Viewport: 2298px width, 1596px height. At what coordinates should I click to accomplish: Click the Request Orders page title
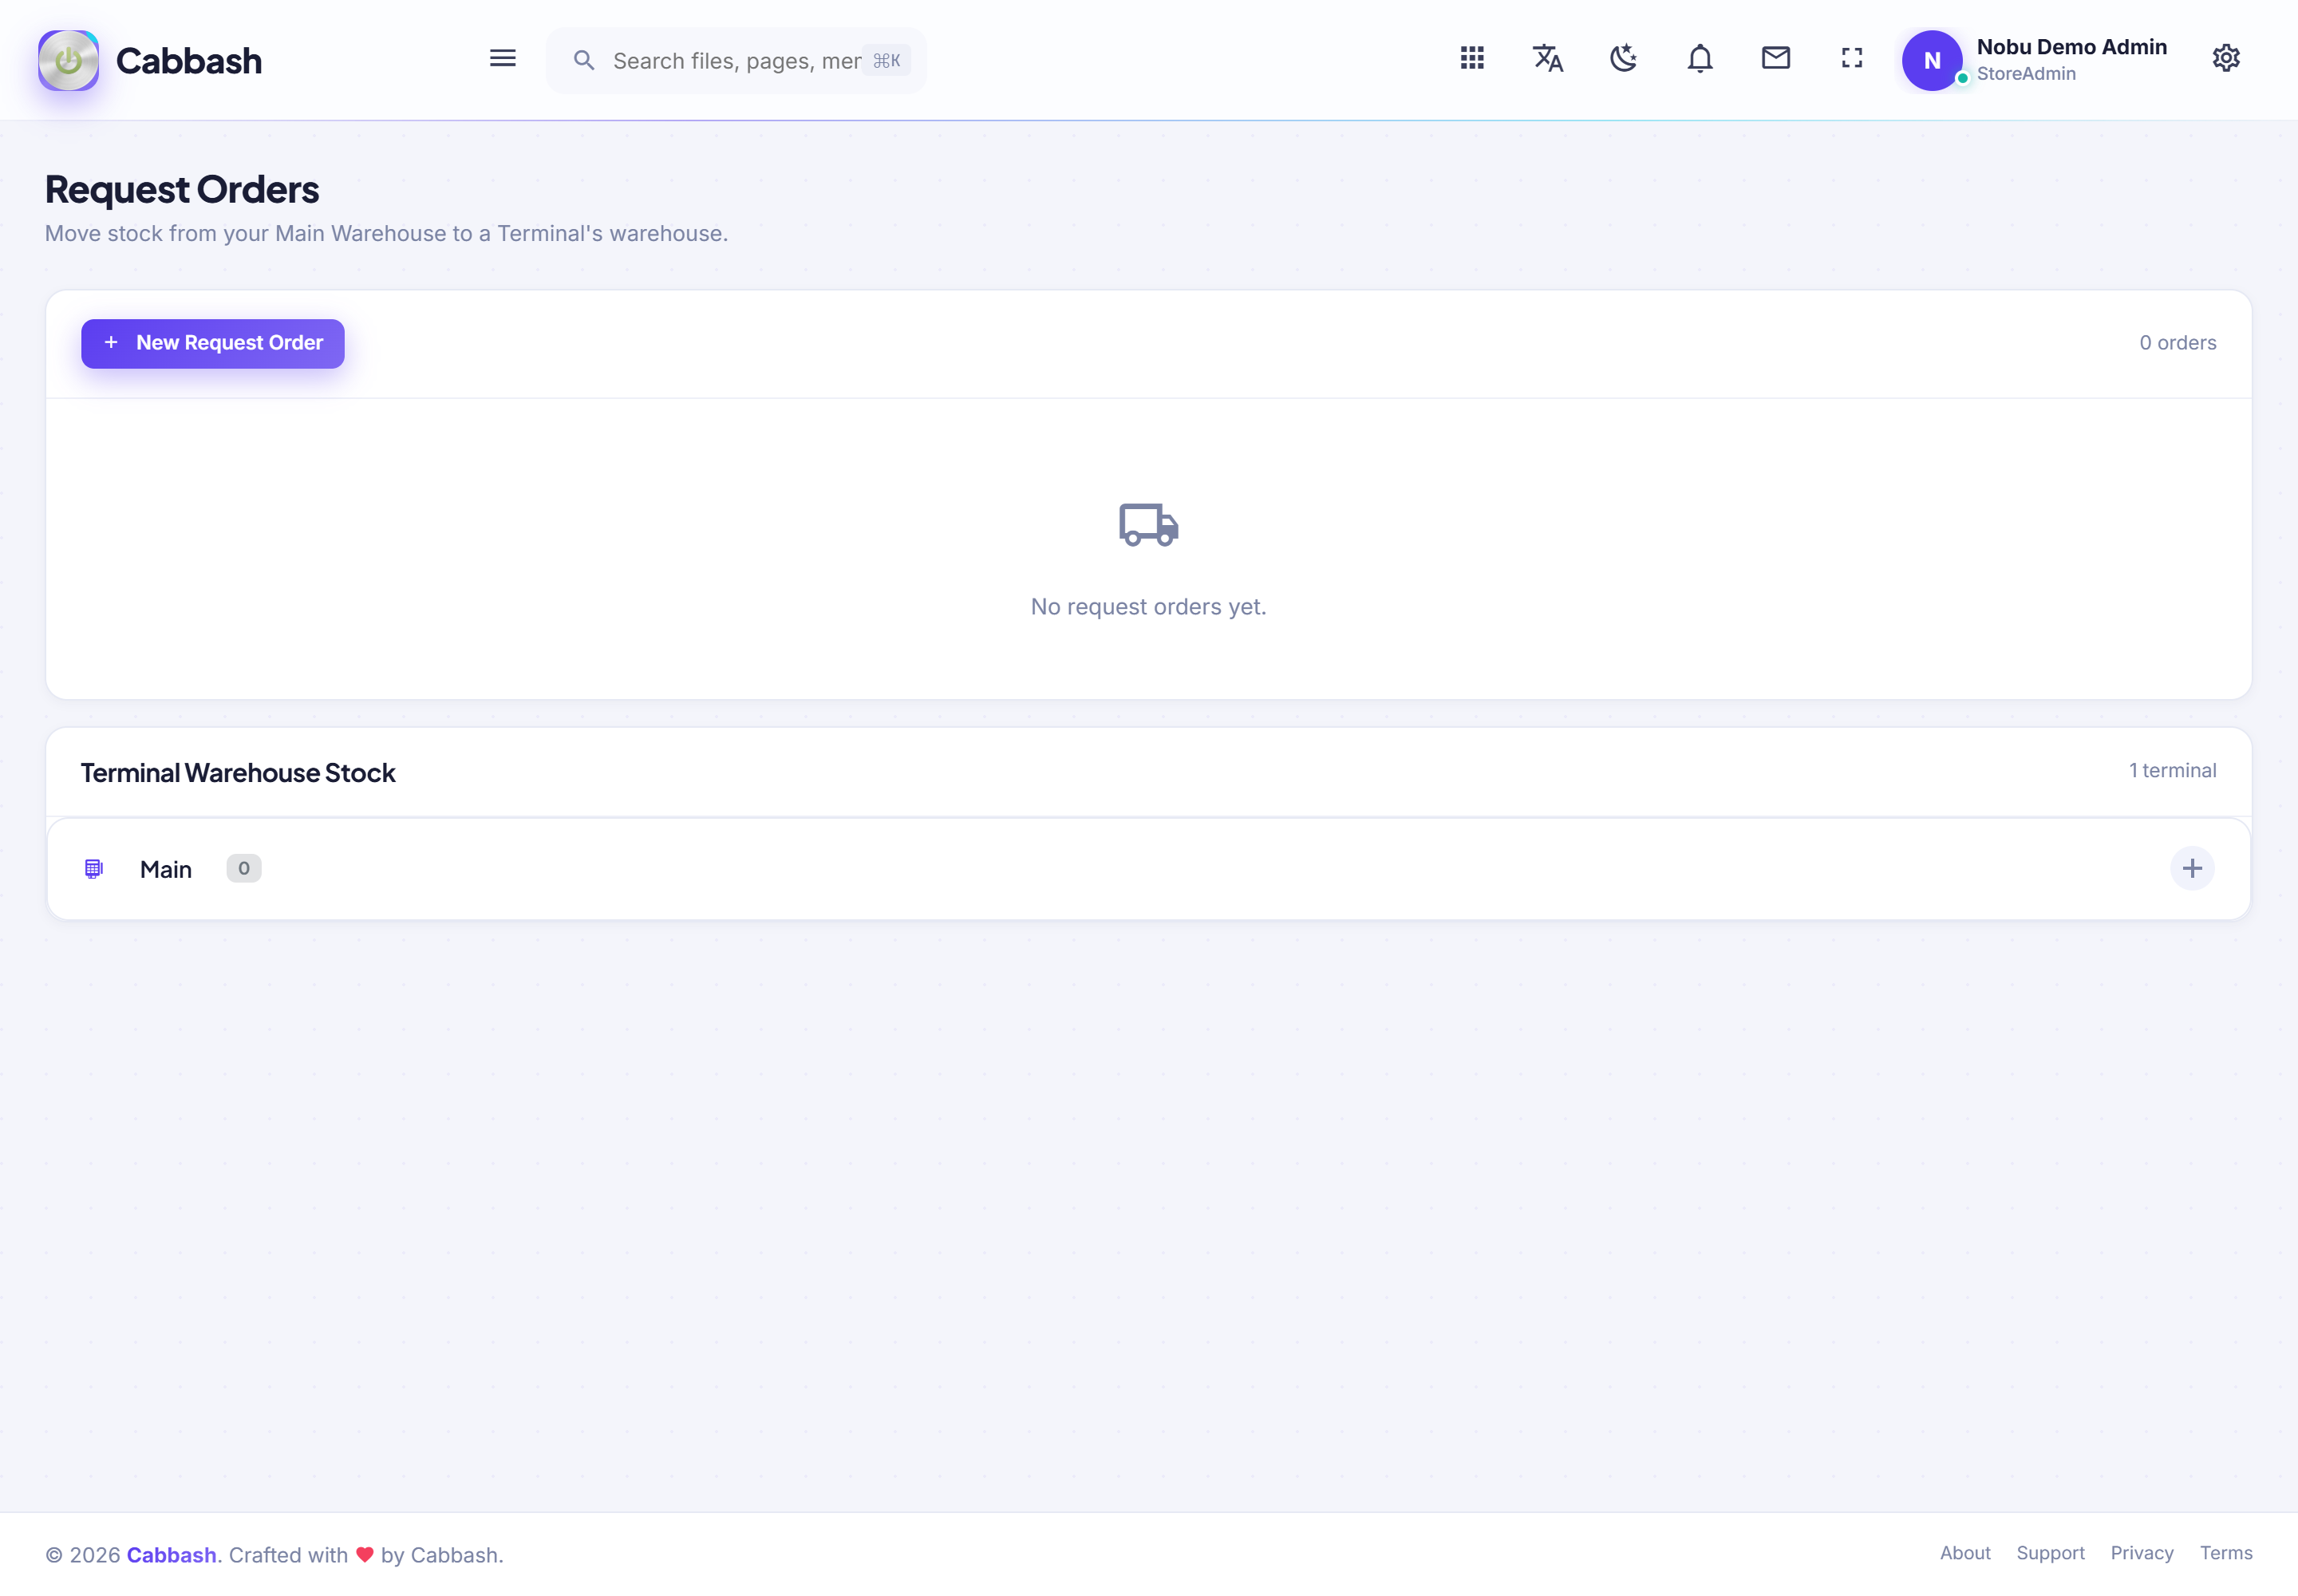[x=182, y=189]
